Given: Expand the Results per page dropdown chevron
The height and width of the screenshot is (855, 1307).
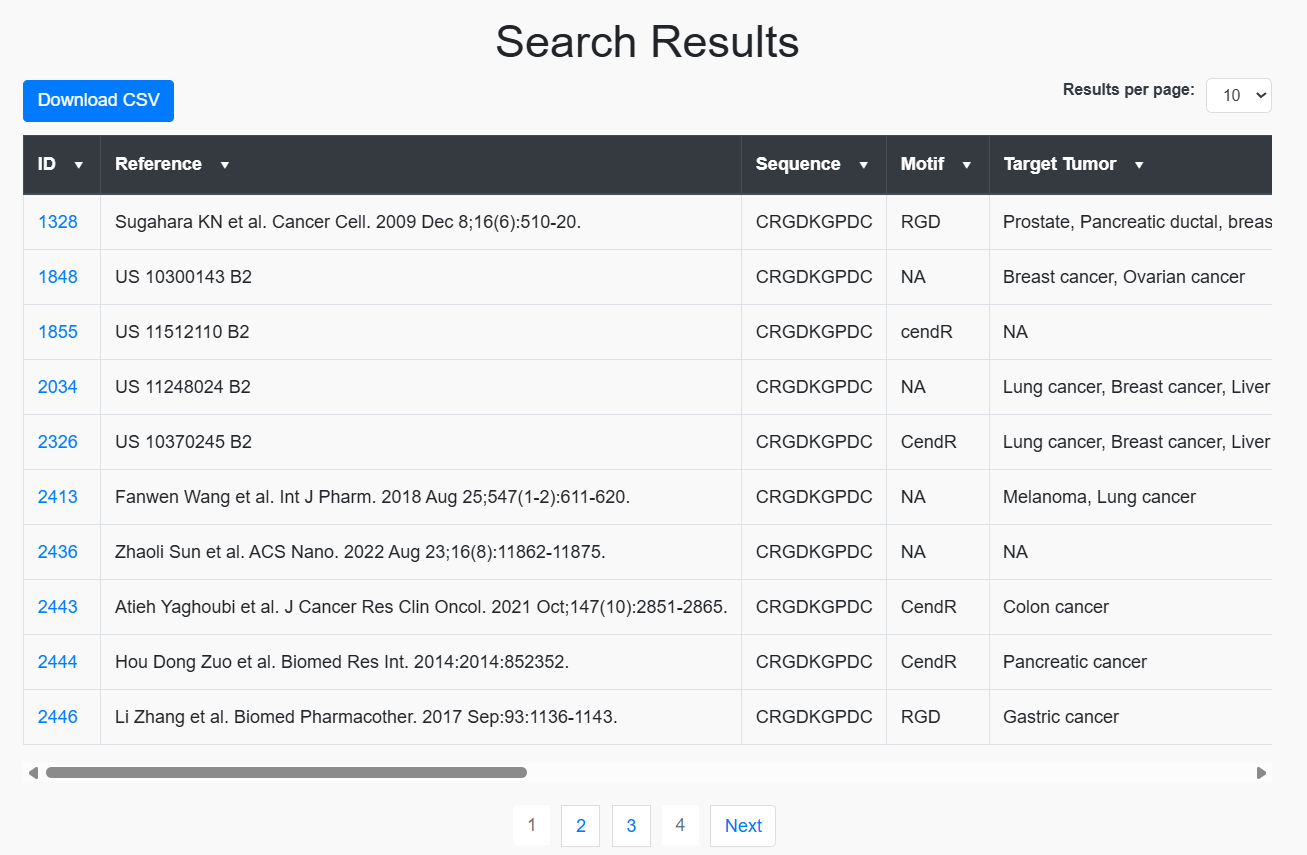Looking at the screenshot, I should pyautogui.click(x=1259, y=95).
